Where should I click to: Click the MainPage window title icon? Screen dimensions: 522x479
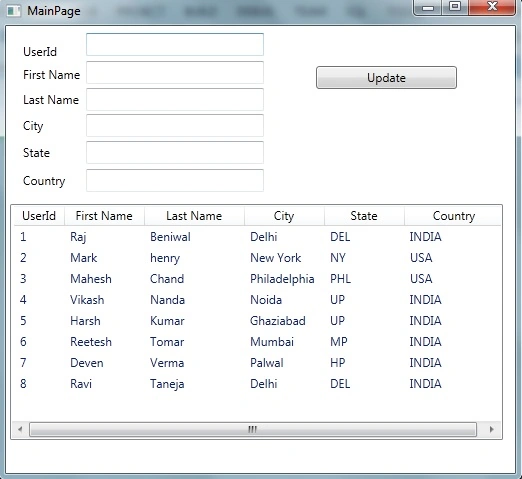pyautogui.click(x=13, y=10)
